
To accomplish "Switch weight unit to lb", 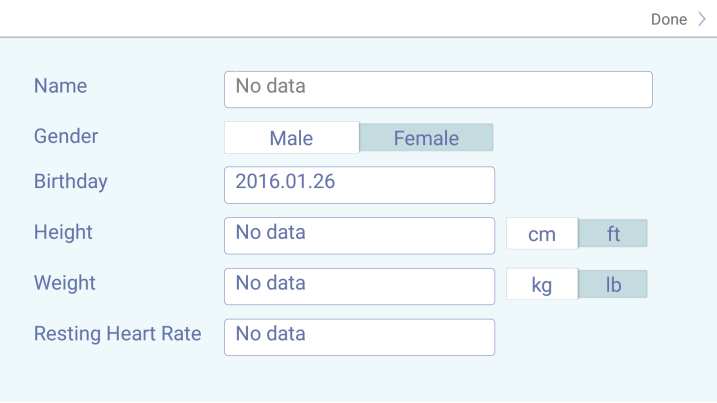I will click(x=613, y=285).
